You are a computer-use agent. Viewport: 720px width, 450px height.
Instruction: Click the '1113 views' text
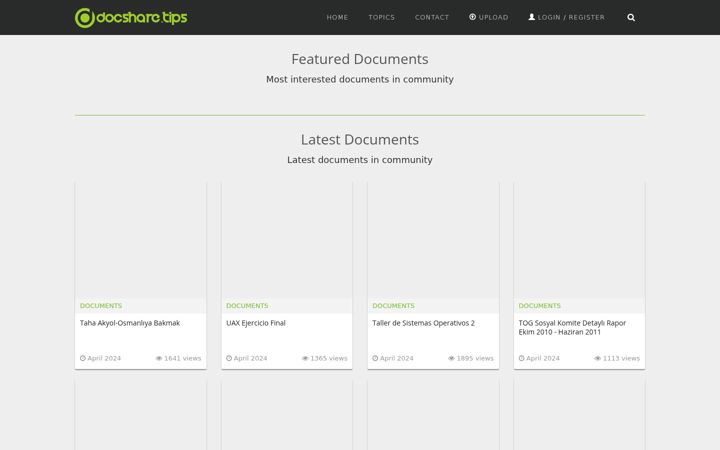tap(621, 358)
